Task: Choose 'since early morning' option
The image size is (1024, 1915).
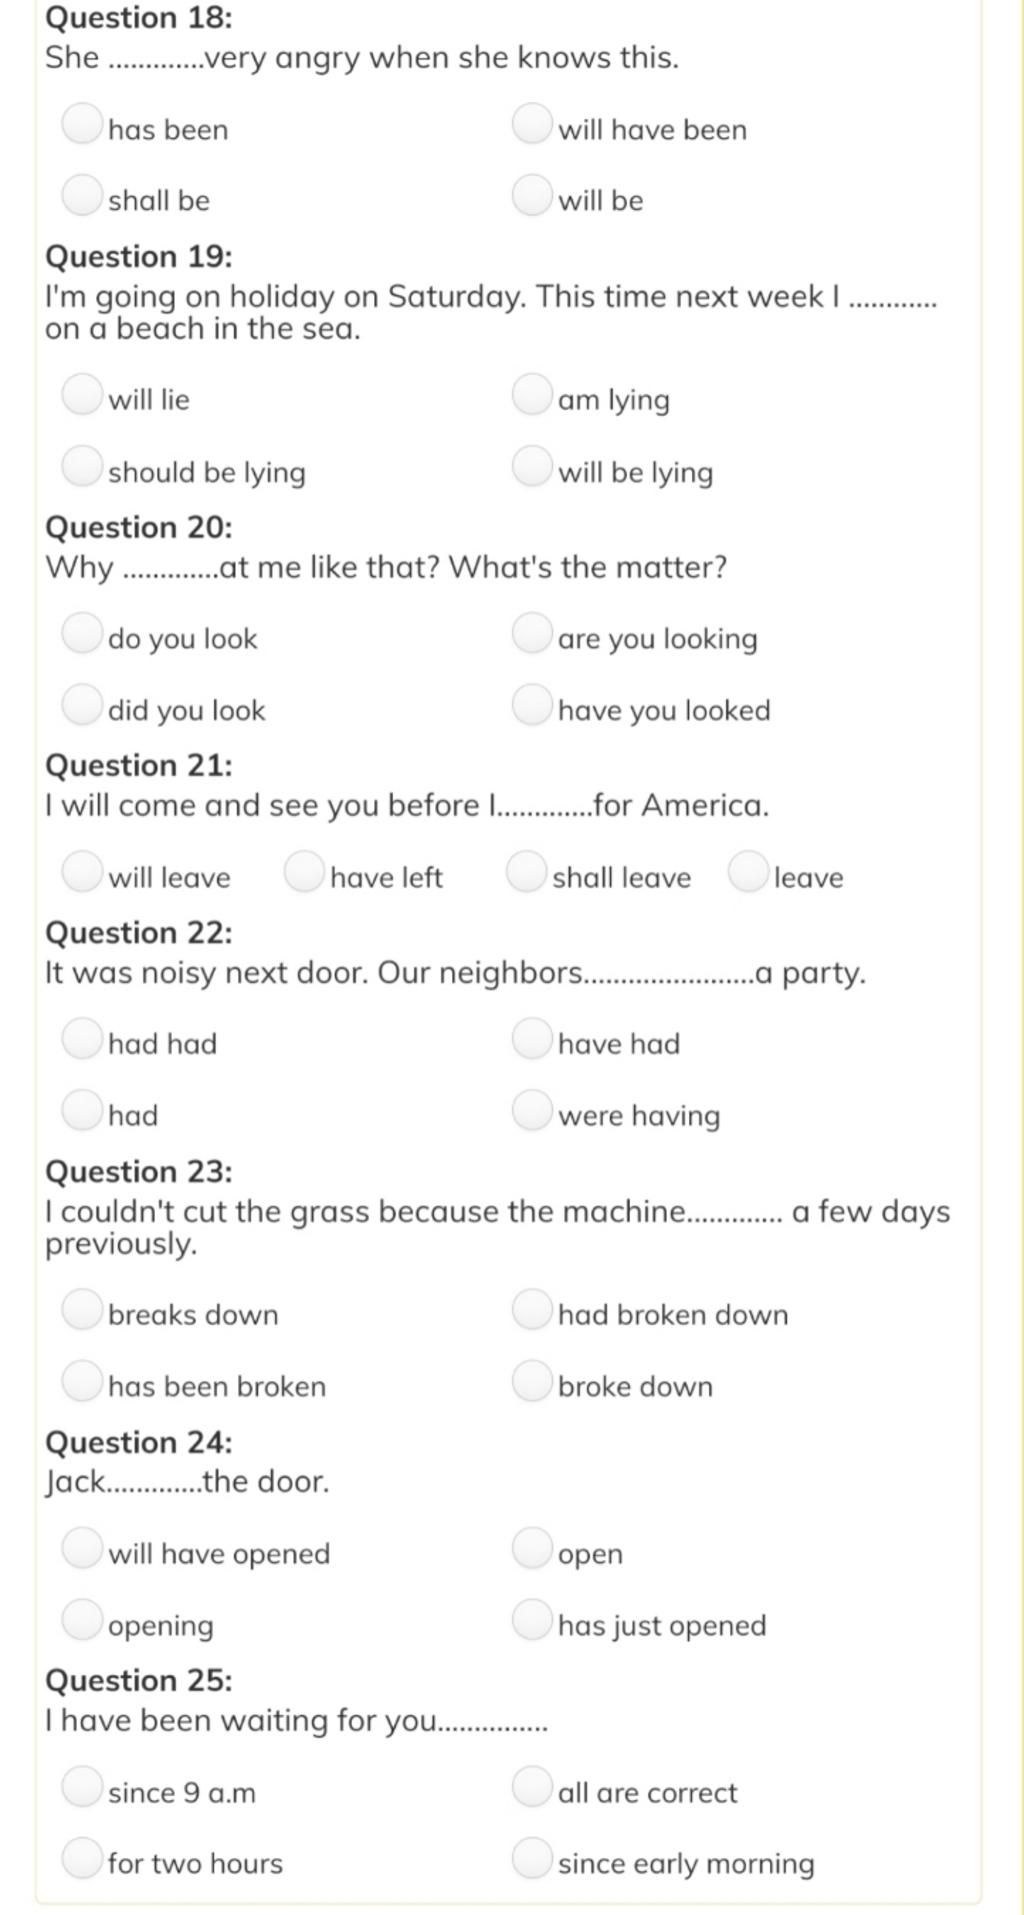Action: (532, 1857)
